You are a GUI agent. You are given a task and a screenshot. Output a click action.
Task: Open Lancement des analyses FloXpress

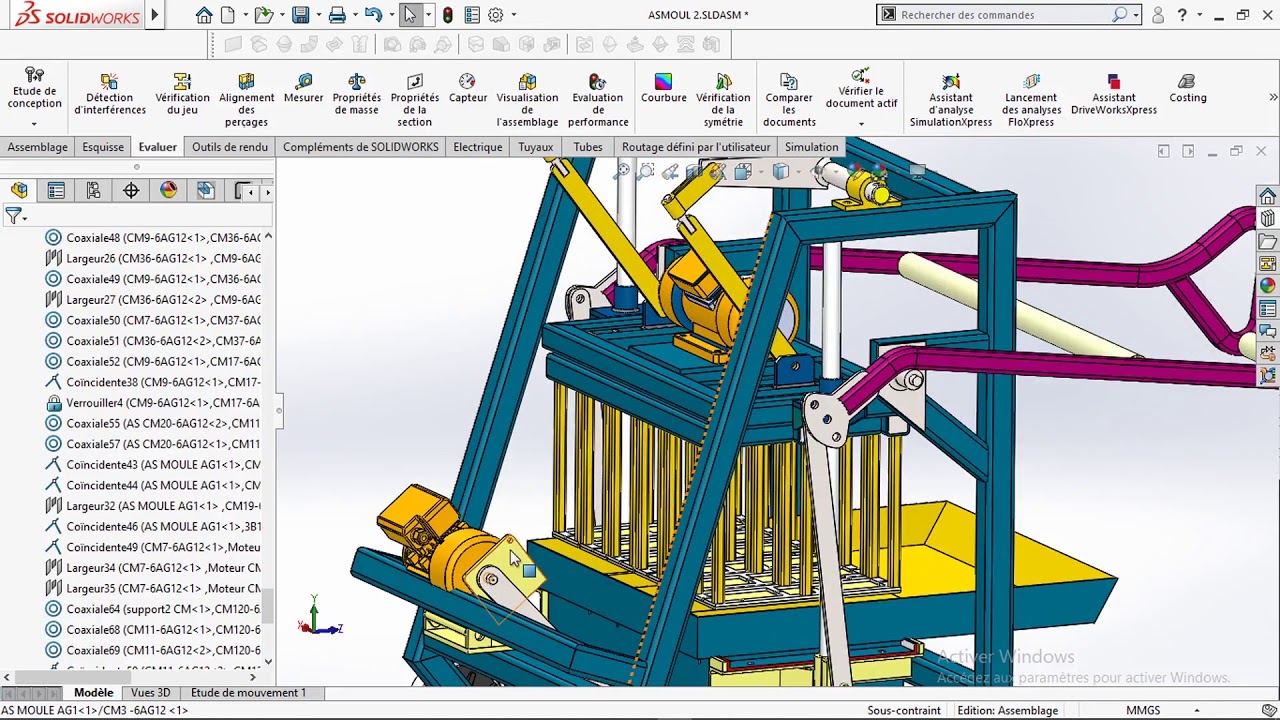tap(1031, 100)
